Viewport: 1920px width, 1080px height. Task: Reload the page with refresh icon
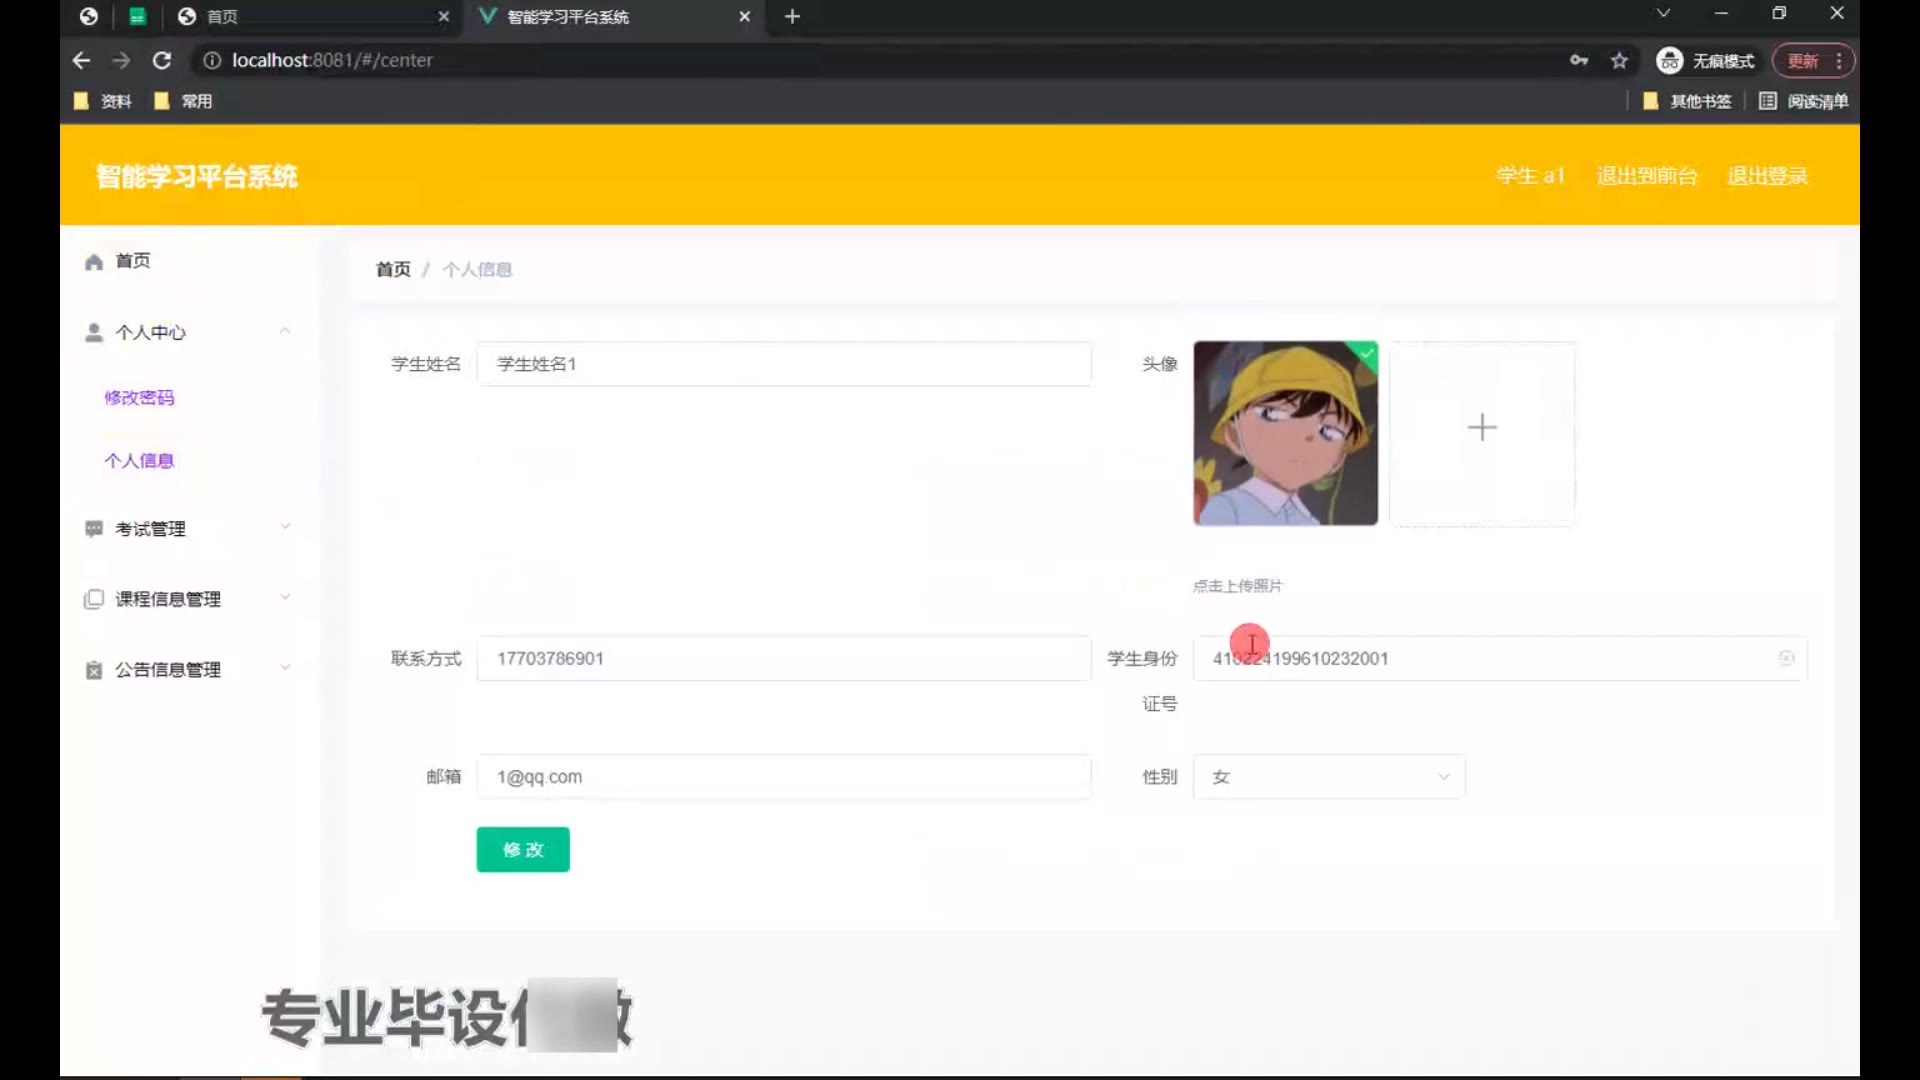(x=162, y=61)
